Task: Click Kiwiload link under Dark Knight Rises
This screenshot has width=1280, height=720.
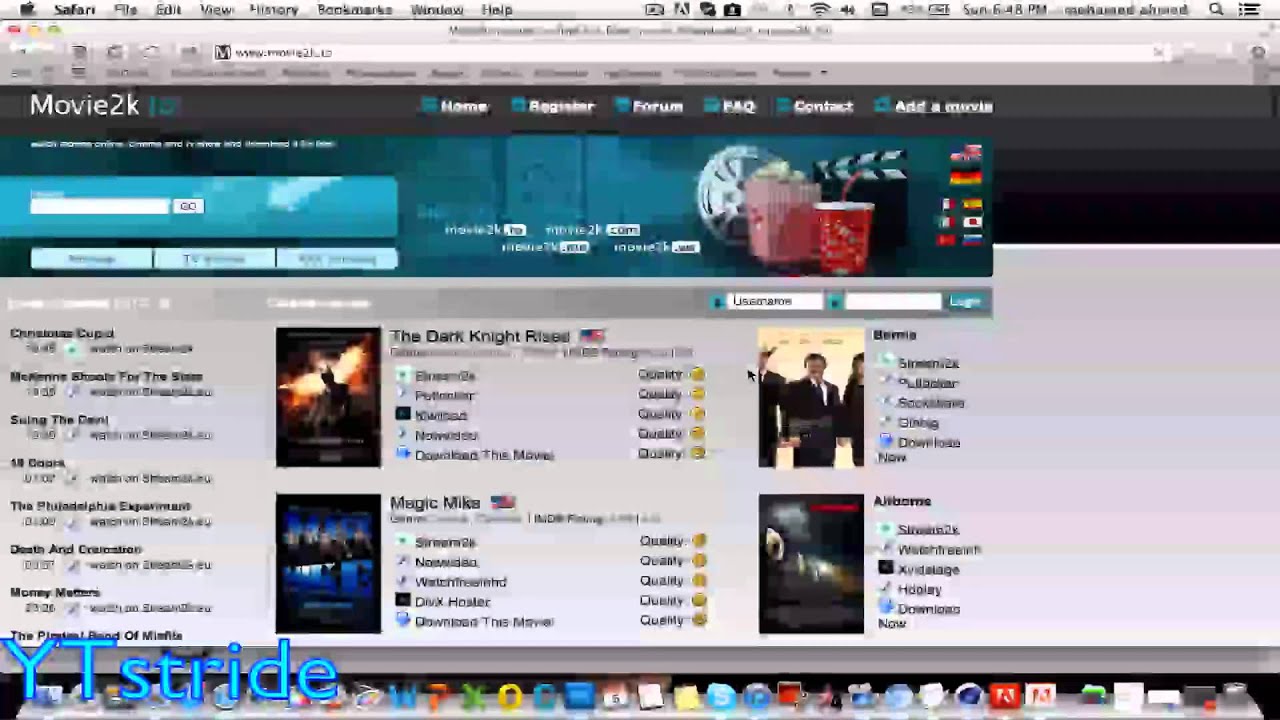Action: coord(441,415)
